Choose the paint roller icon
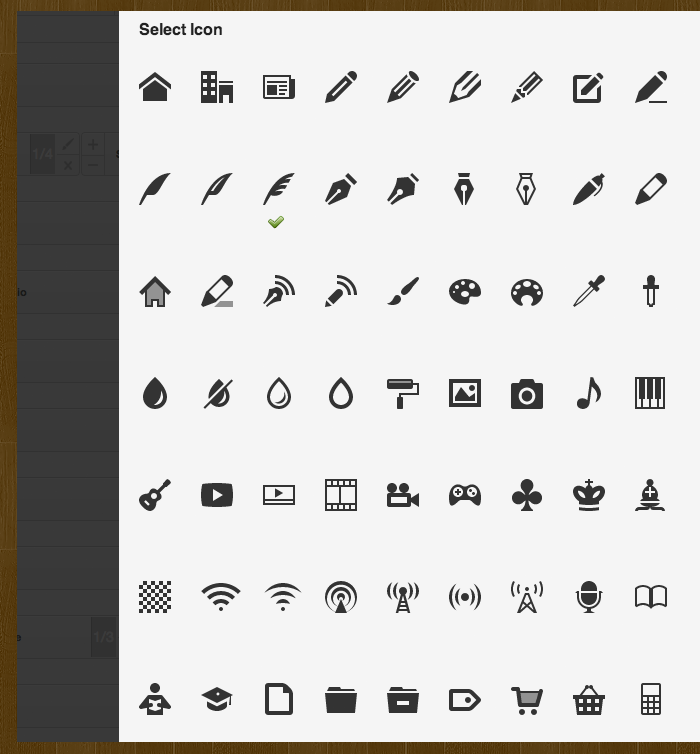 tap(403, 394)
